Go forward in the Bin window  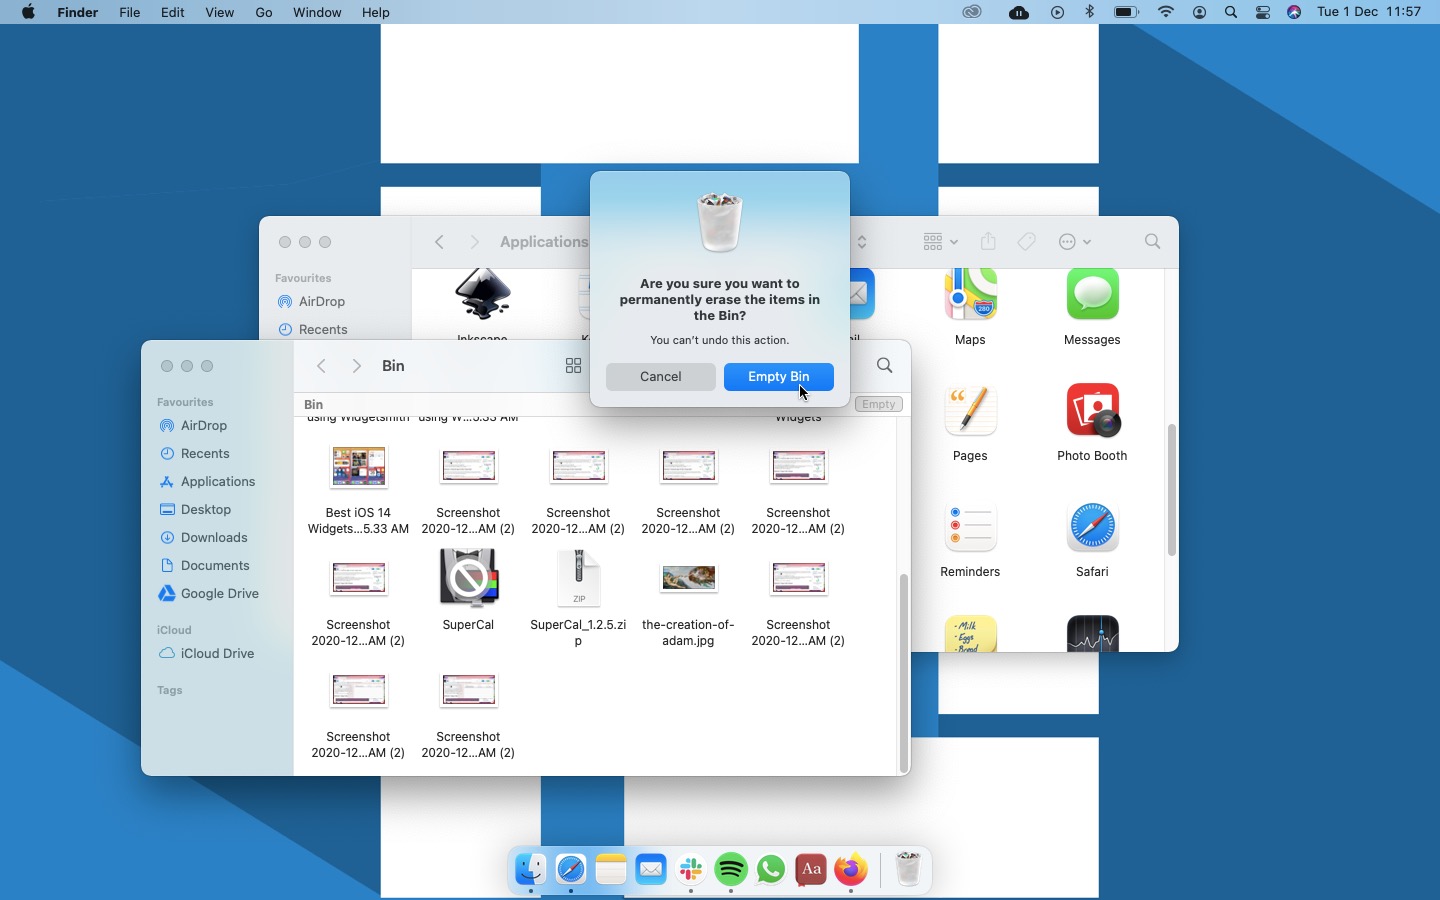click(357, 366)
